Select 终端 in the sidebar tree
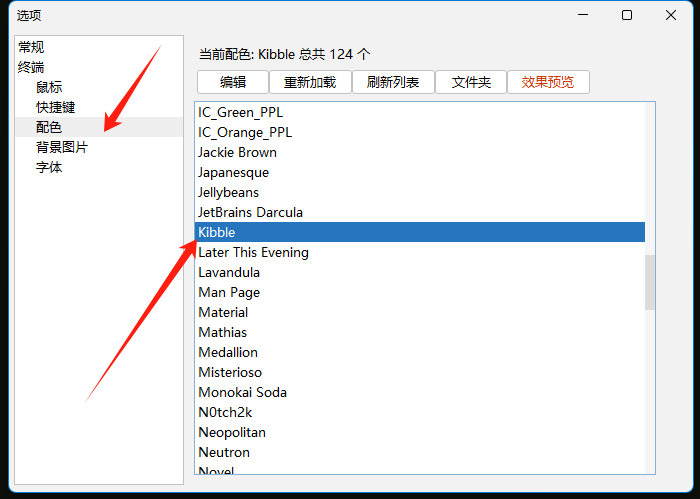 [x=31, y=67]
